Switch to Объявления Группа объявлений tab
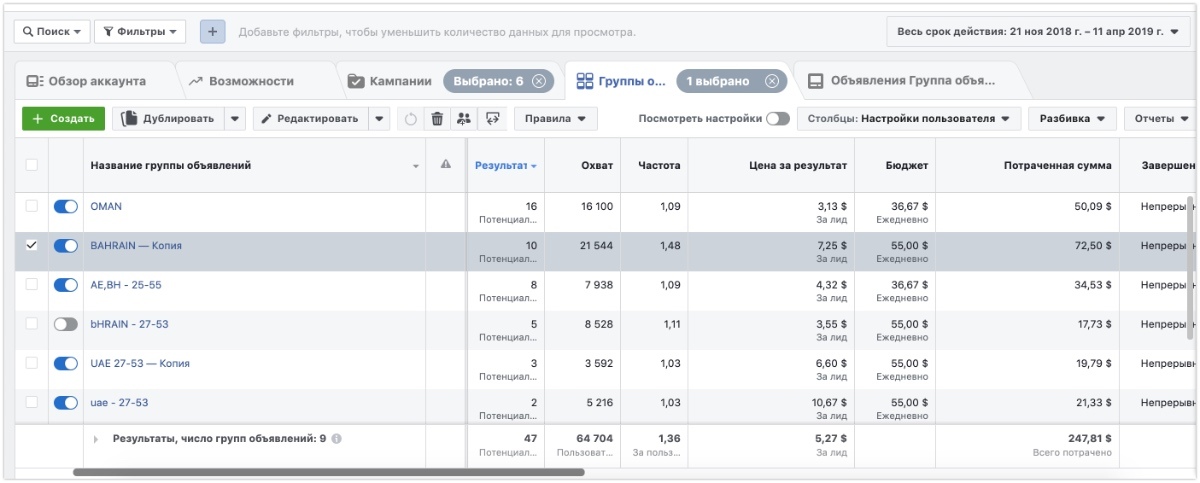1200x483 pixels. click(x=910, y=81)
